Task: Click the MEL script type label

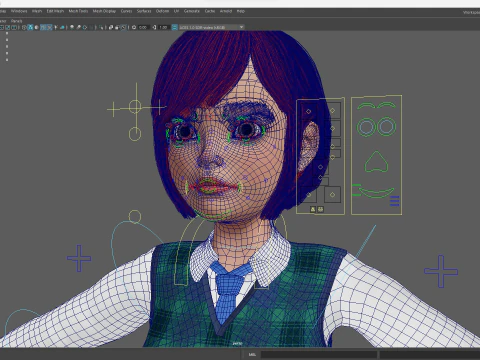Action: click(252, 354)
